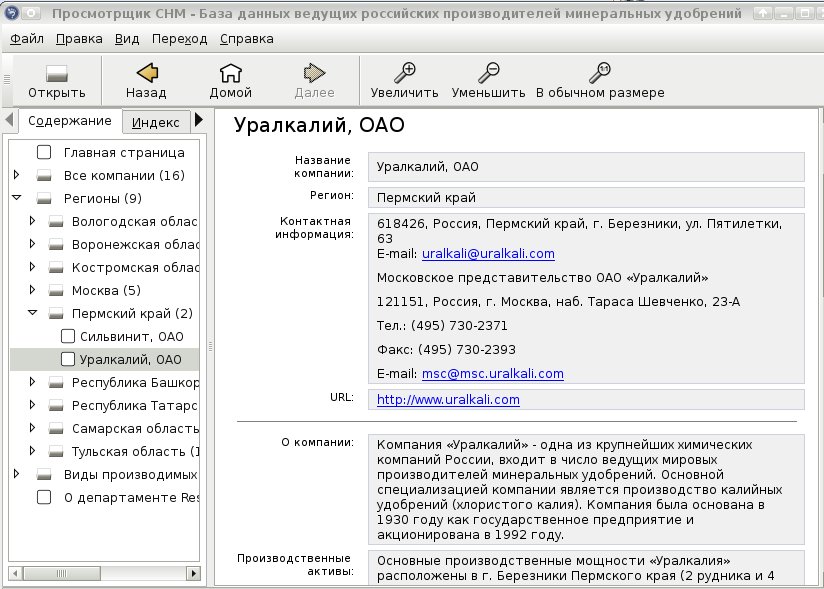The height and width of the screenshot is (589, 824).
Task: Zoom in with Увеличить magnifier icon
Action: (405, 73)
